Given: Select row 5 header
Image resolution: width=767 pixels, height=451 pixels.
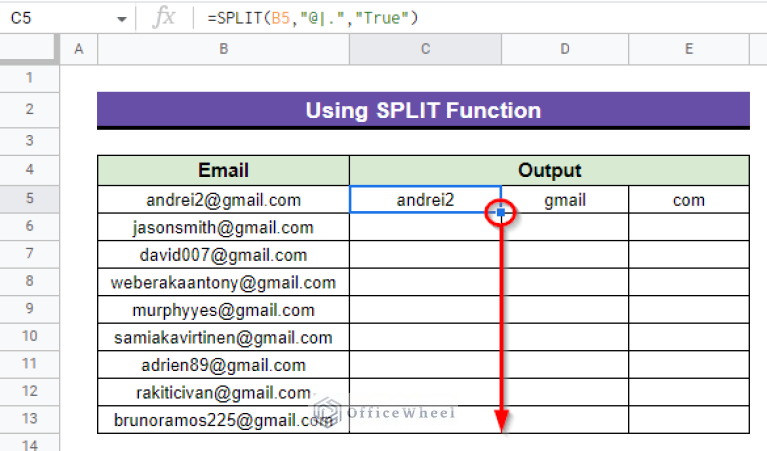Looking at the screenshot, I should click(x=29, y=199).
